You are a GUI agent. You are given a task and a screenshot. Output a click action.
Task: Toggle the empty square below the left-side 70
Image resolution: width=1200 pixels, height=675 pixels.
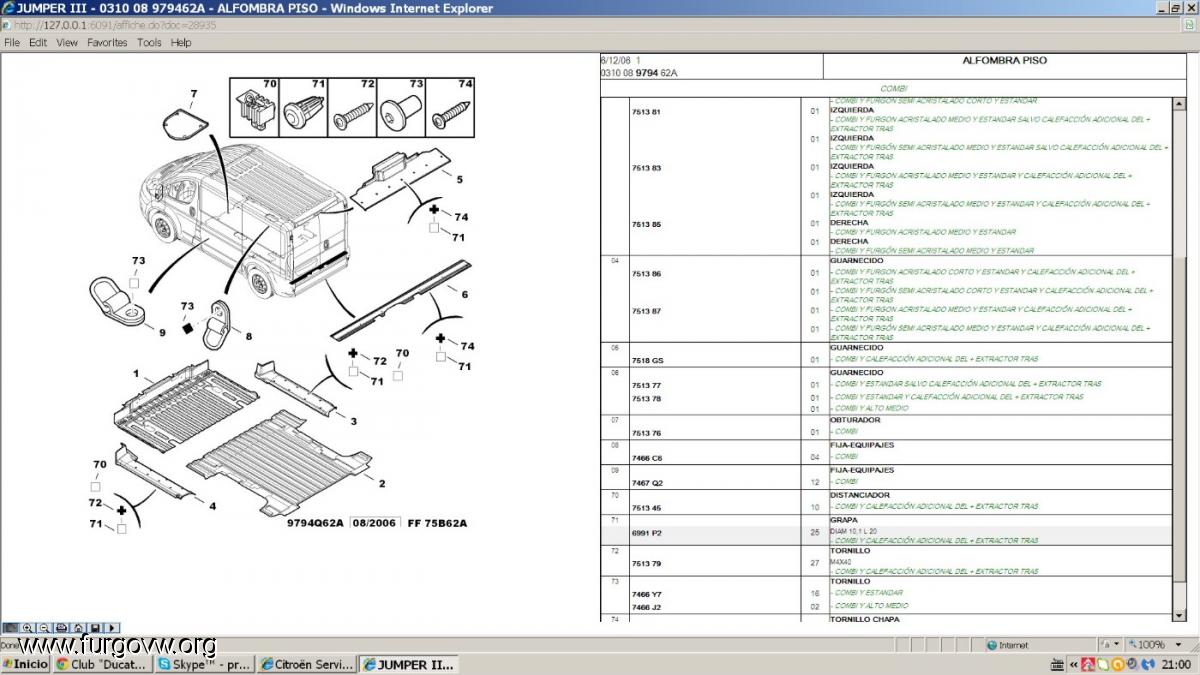(x=96, y=486)
